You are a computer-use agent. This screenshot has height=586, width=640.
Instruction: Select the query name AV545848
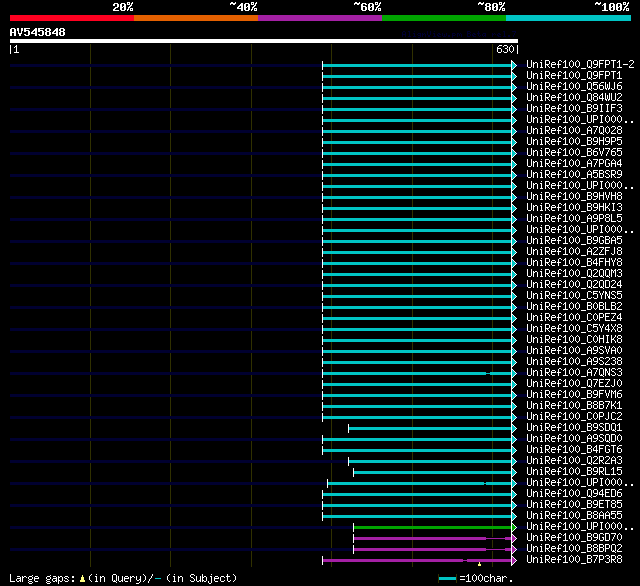38,32
